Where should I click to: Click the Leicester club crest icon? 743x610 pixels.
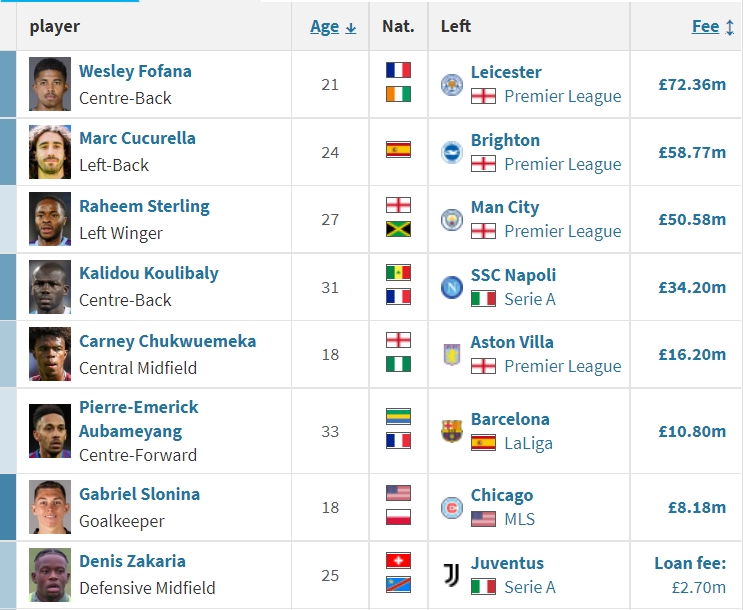452,85
